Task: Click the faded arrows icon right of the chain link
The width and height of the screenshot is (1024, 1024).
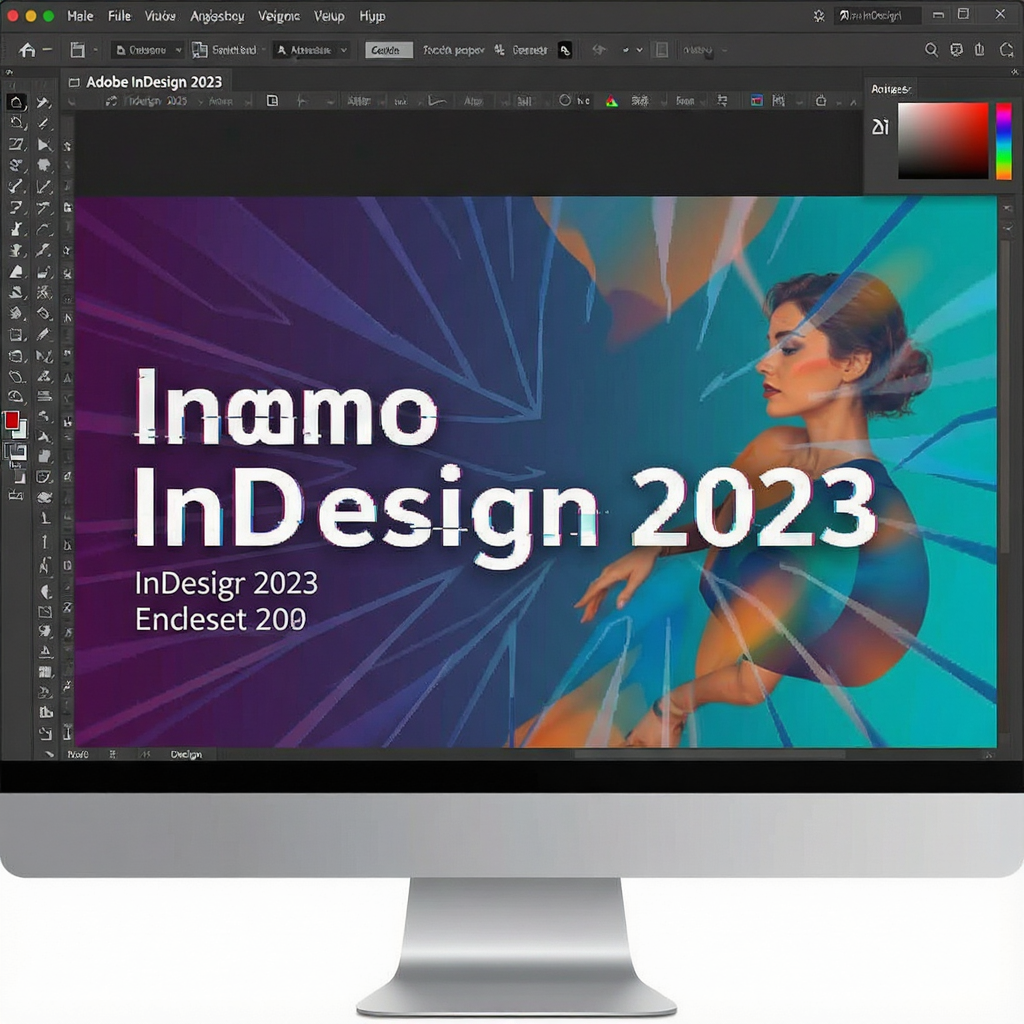Action: coord(599,50)
